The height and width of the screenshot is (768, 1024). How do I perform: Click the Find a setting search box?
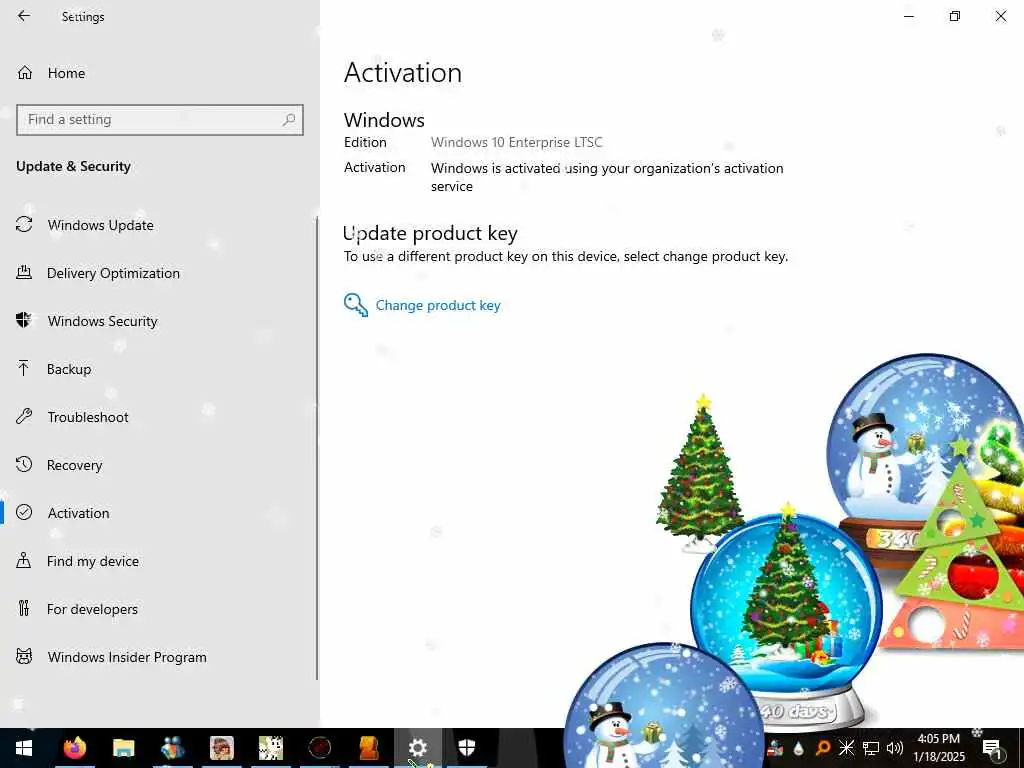[159, 120]
